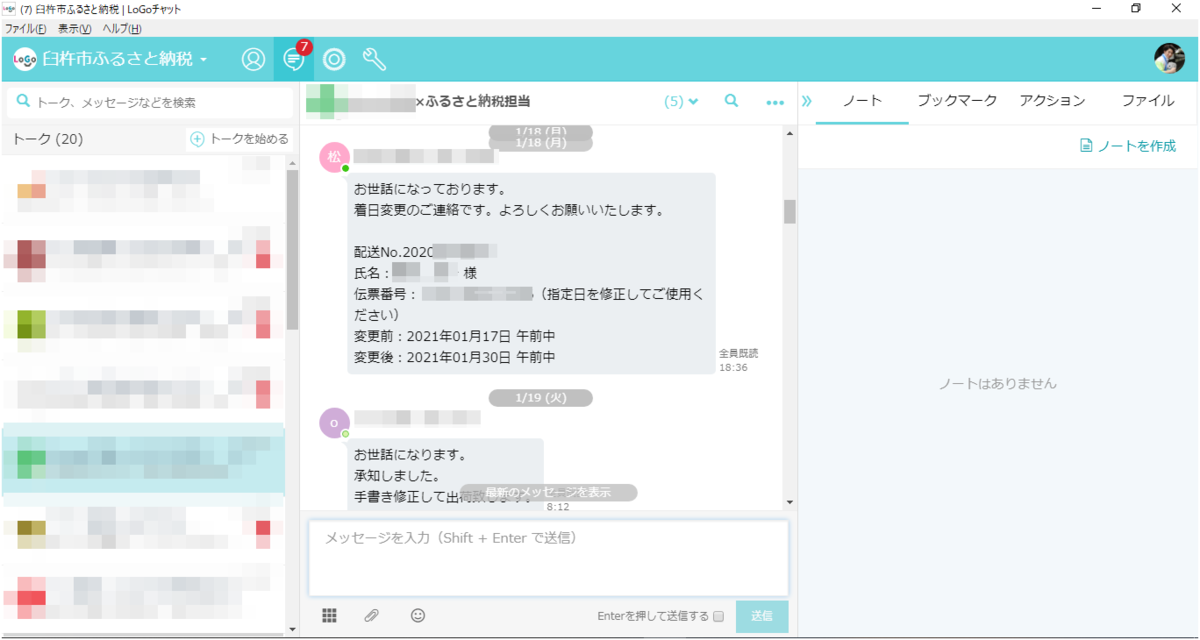The height and width of the screenshot is (640, 1200).
Task: Expand the member count (5) dropdown
Action: (681, 101)
